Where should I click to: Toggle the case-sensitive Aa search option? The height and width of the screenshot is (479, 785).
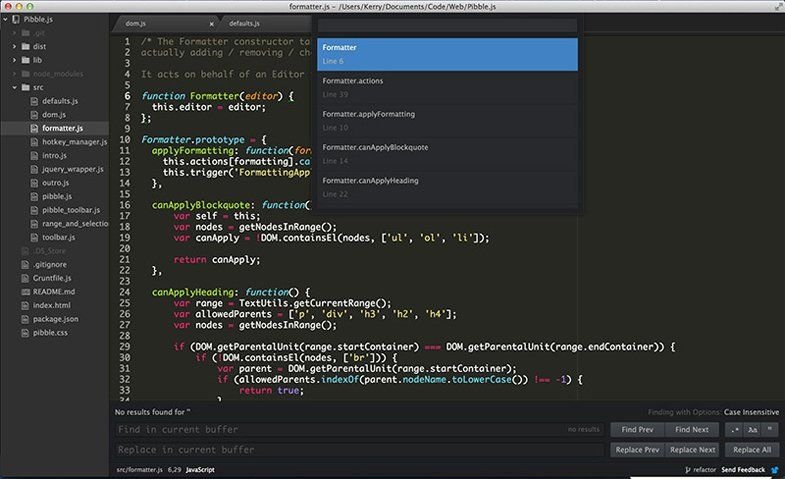click(x=753, y=429)
